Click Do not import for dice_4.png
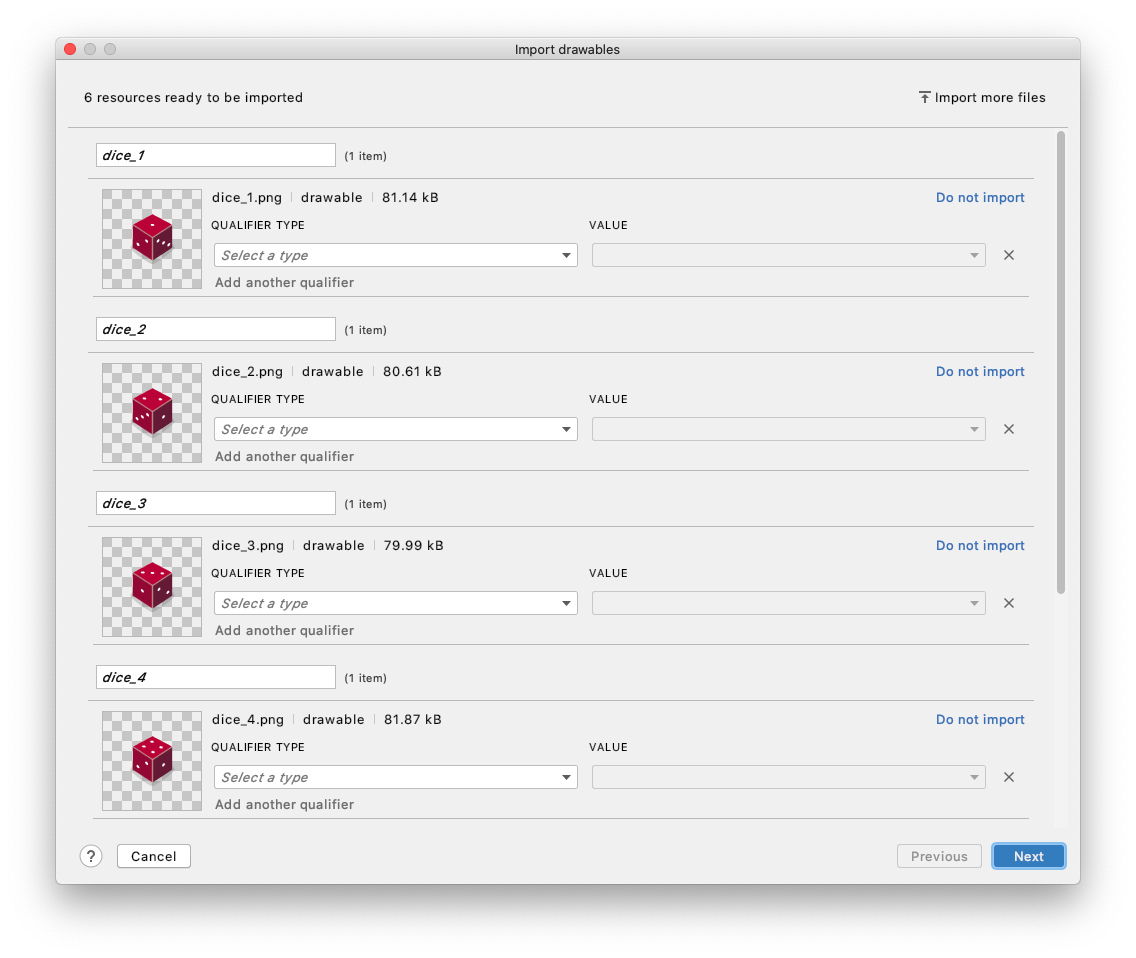 click(x=979, y=720)
